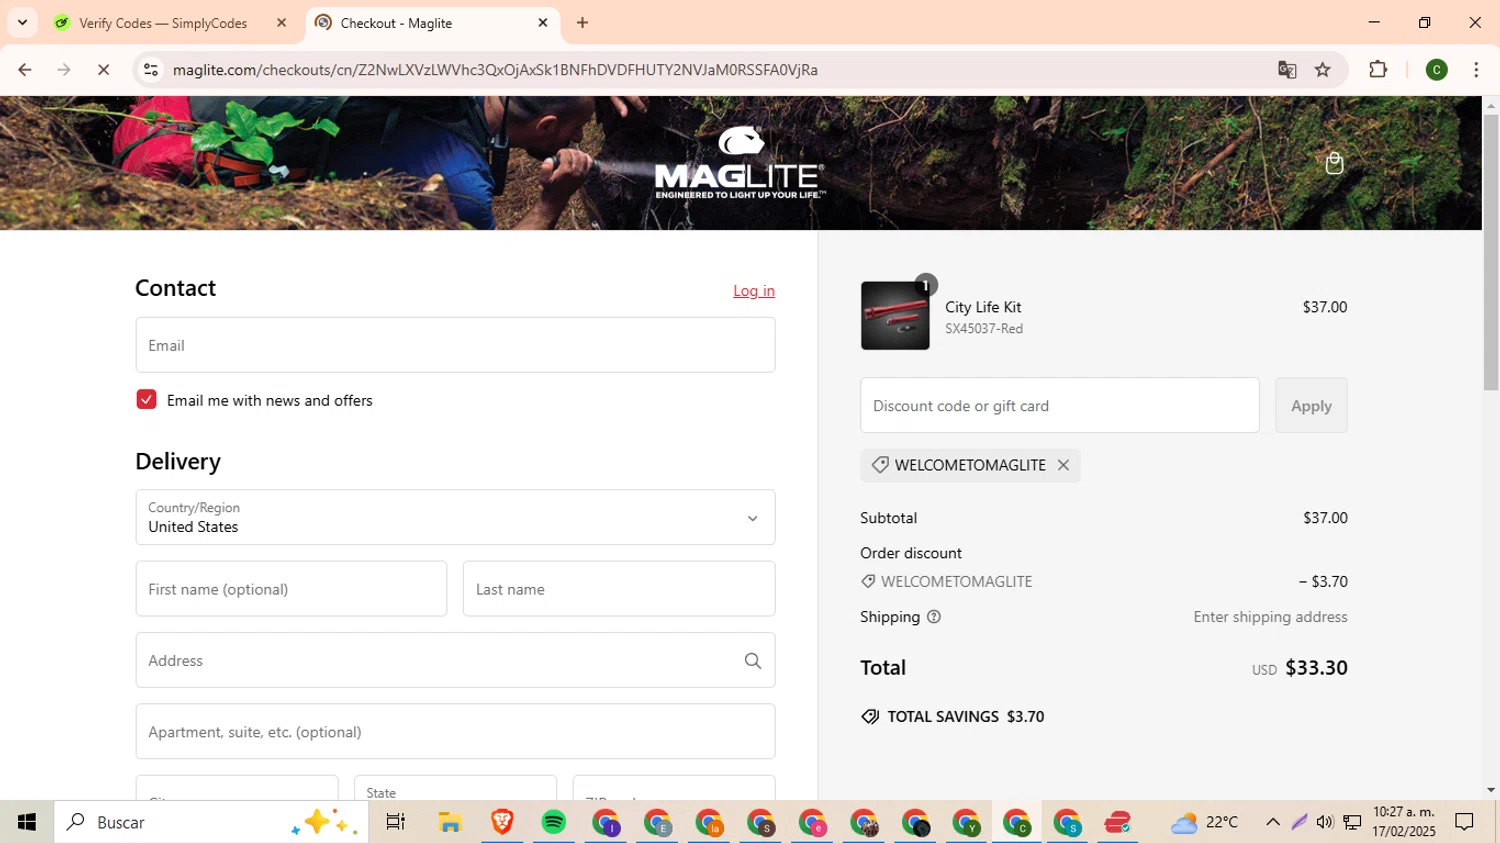1500x843 pixels.
Task: Focus the First name (optional) field
Action: click(291, 589)
